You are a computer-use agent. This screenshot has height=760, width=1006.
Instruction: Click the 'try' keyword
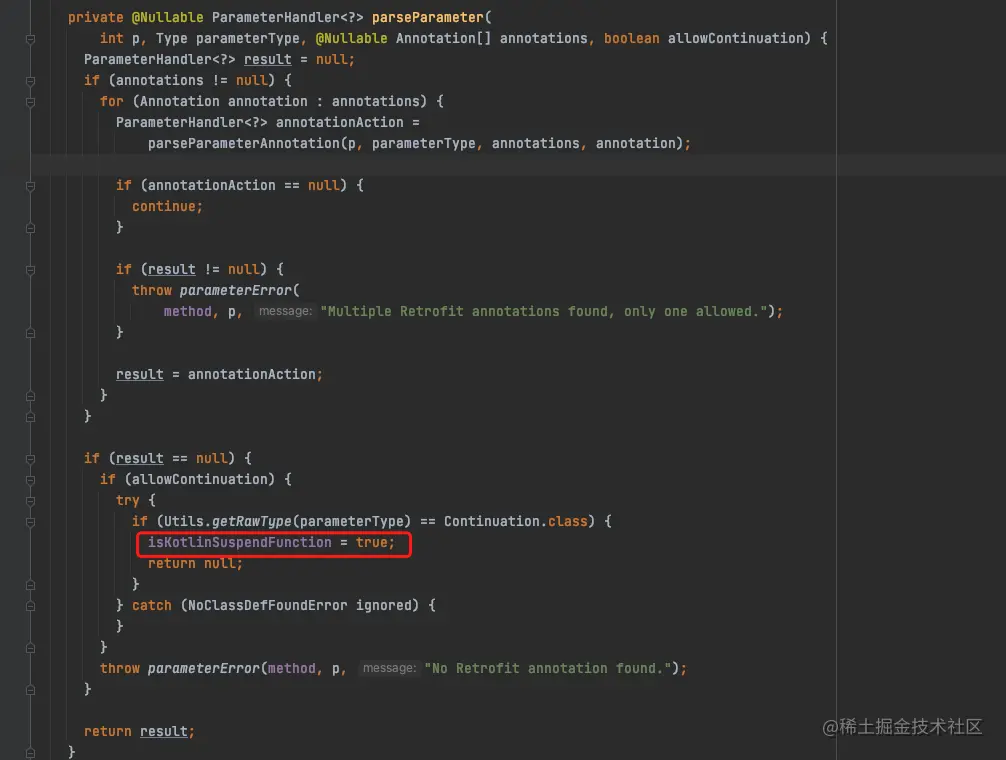click(127, 500)
